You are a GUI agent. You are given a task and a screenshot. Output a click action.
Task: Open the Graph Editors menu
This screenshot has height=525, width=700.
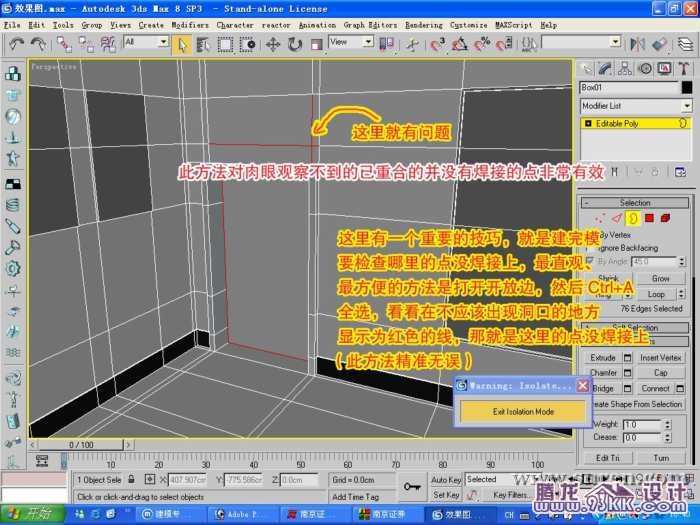click(370, 25)
